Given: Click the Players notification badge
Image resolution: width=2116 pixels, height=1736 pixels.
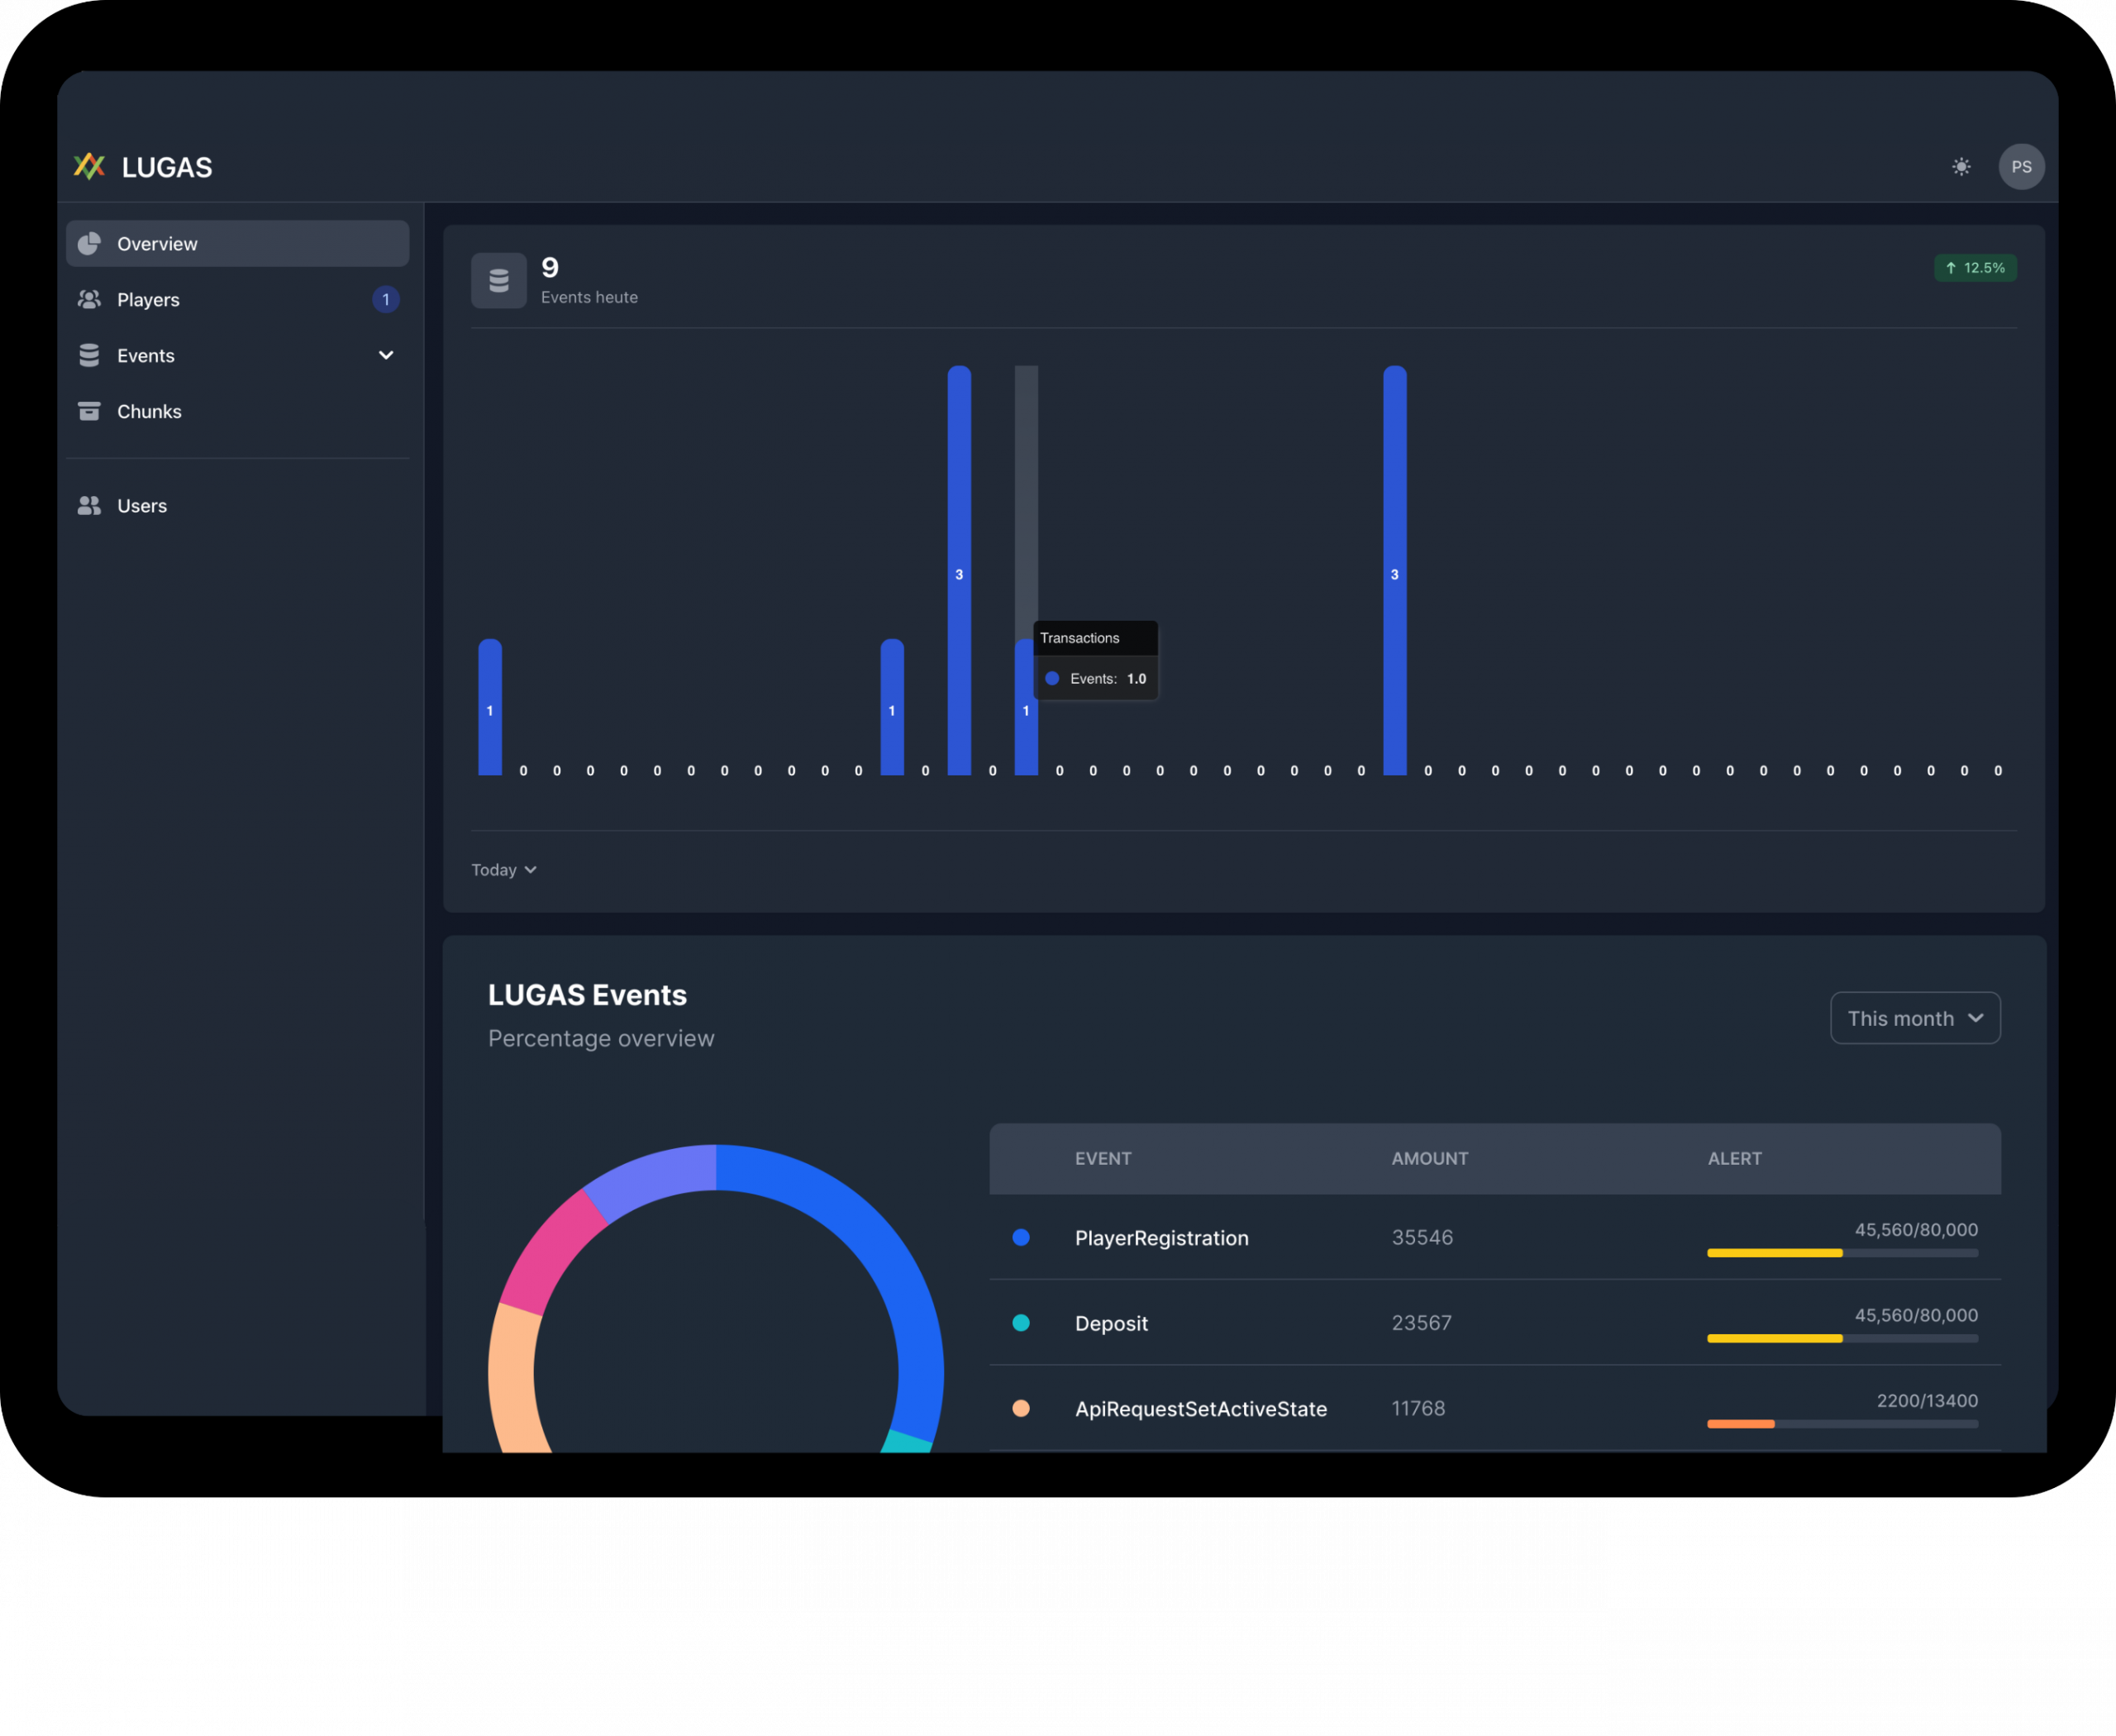Looking at the screenshot, I should coord(386,300).
